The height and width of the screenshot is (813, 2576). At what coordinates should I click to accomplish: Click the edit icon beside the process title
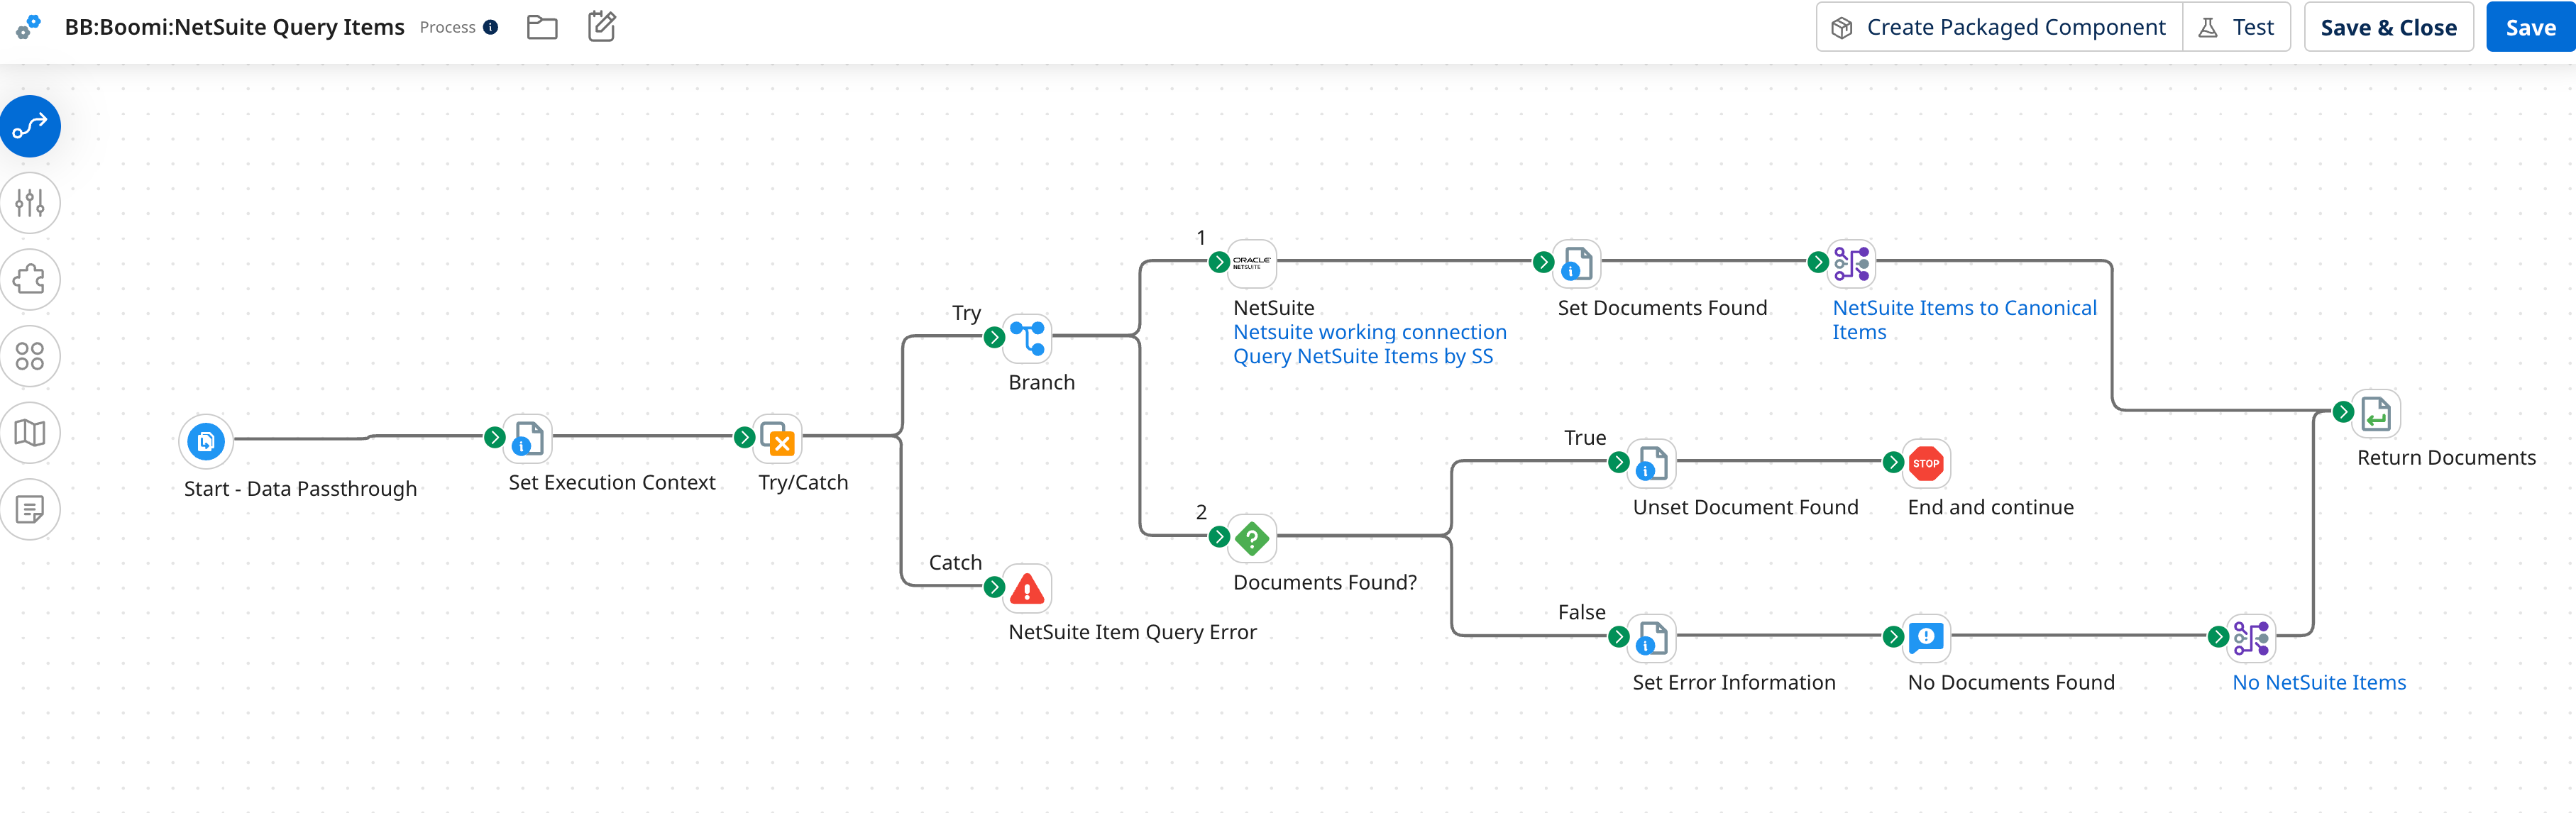point(601,27)
